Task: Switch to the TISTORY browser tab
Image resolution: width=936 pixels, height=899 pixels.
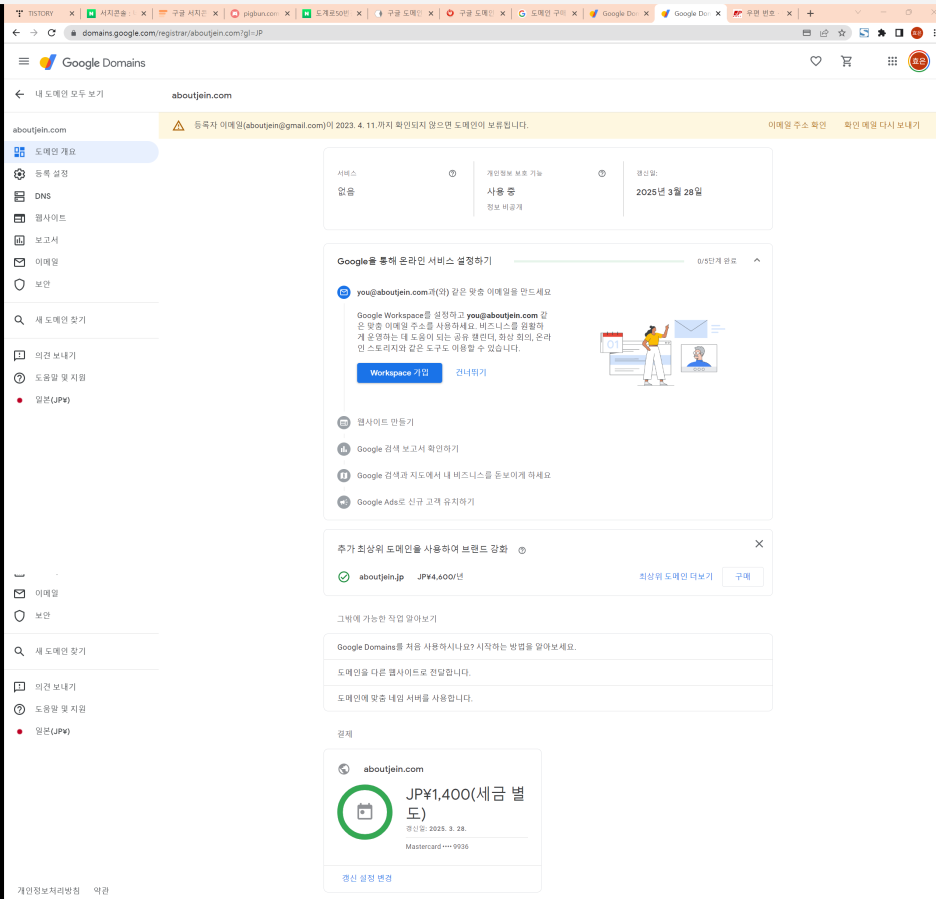Action: click(x=45, y=13)
